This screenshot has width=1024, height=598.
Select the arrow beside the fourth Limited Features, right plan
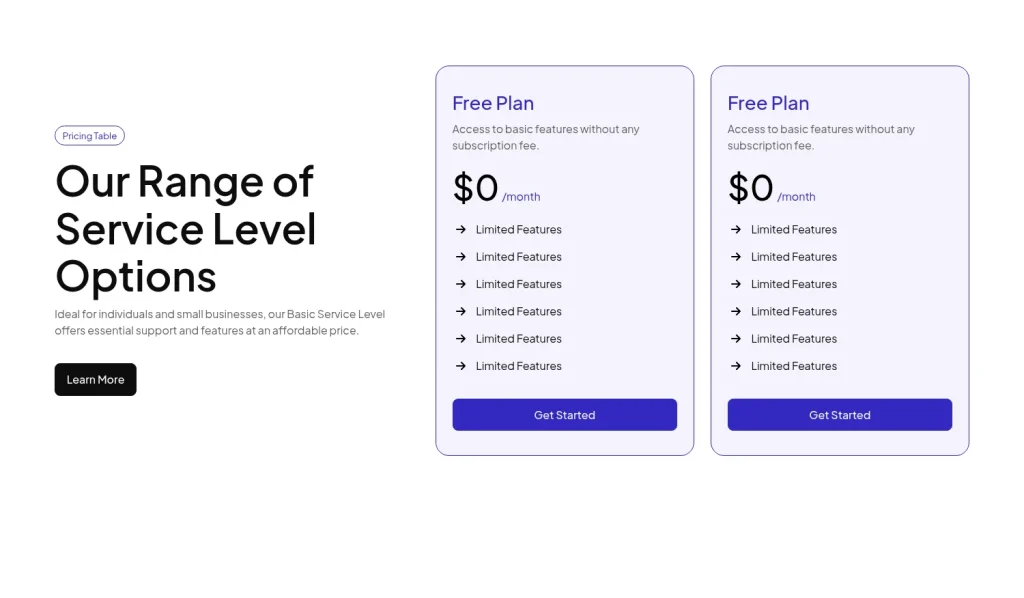(735, 311)
